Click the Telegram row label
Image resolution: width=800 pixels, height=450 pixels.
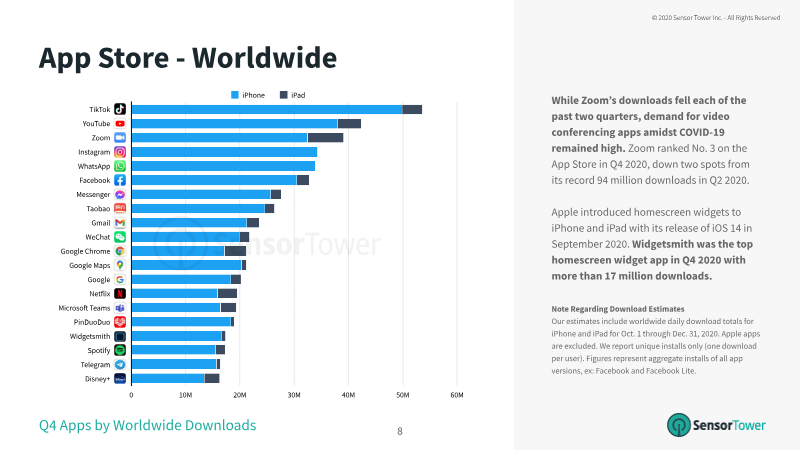click(x=95, y=365)
